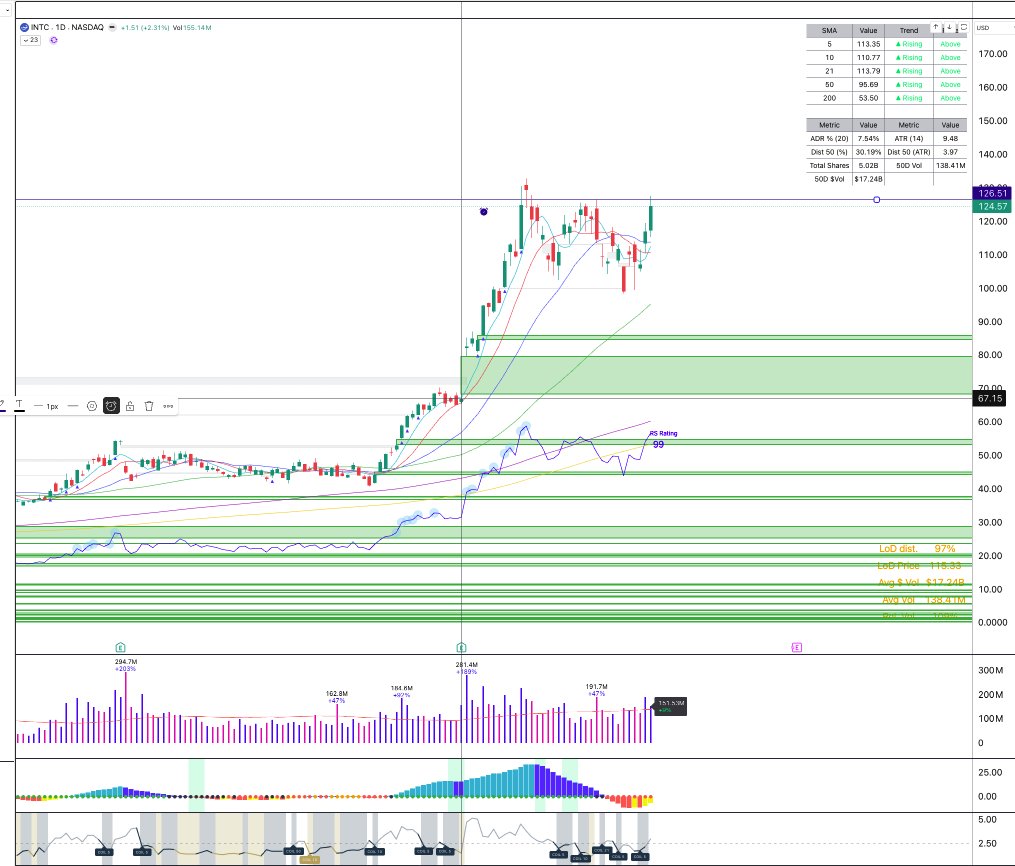Click the RS Rating 99 label
The height and width of the screenshot is (866, 1015).
point(663,439)
